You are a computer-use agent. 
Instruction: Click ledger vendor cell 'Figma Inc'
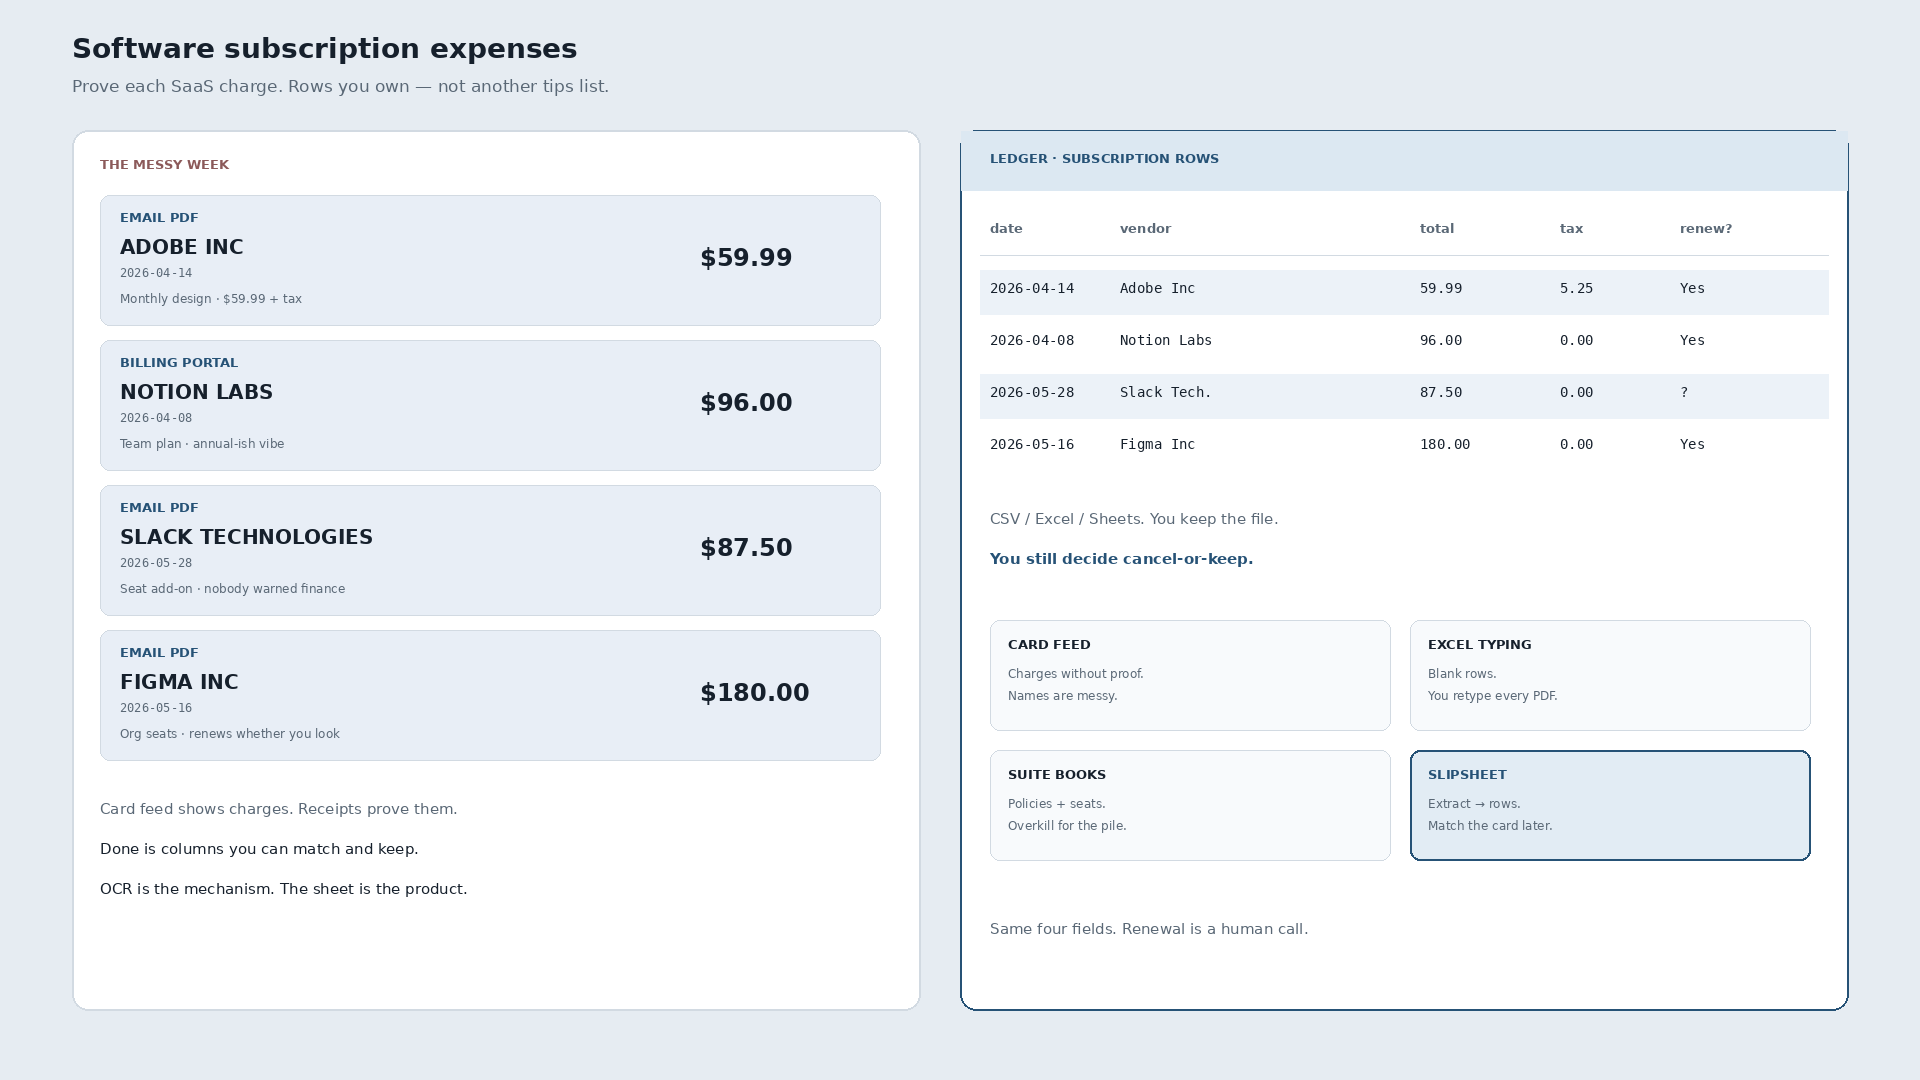(1157, 445)
